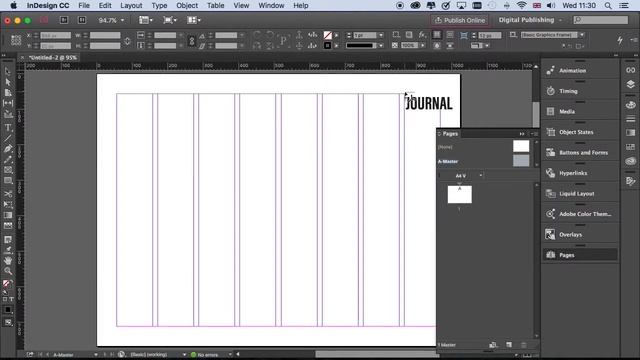Select the Type tool
The image size is (640, 360).
coord(8,128)
